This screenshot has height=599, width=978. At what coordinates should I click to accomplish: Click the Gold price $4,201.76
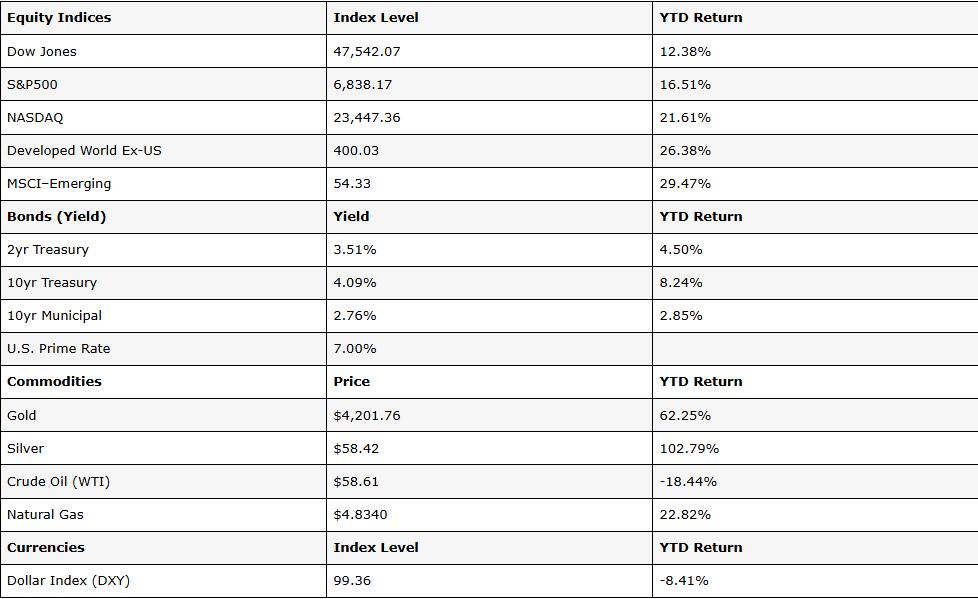[x=367, y=416]
